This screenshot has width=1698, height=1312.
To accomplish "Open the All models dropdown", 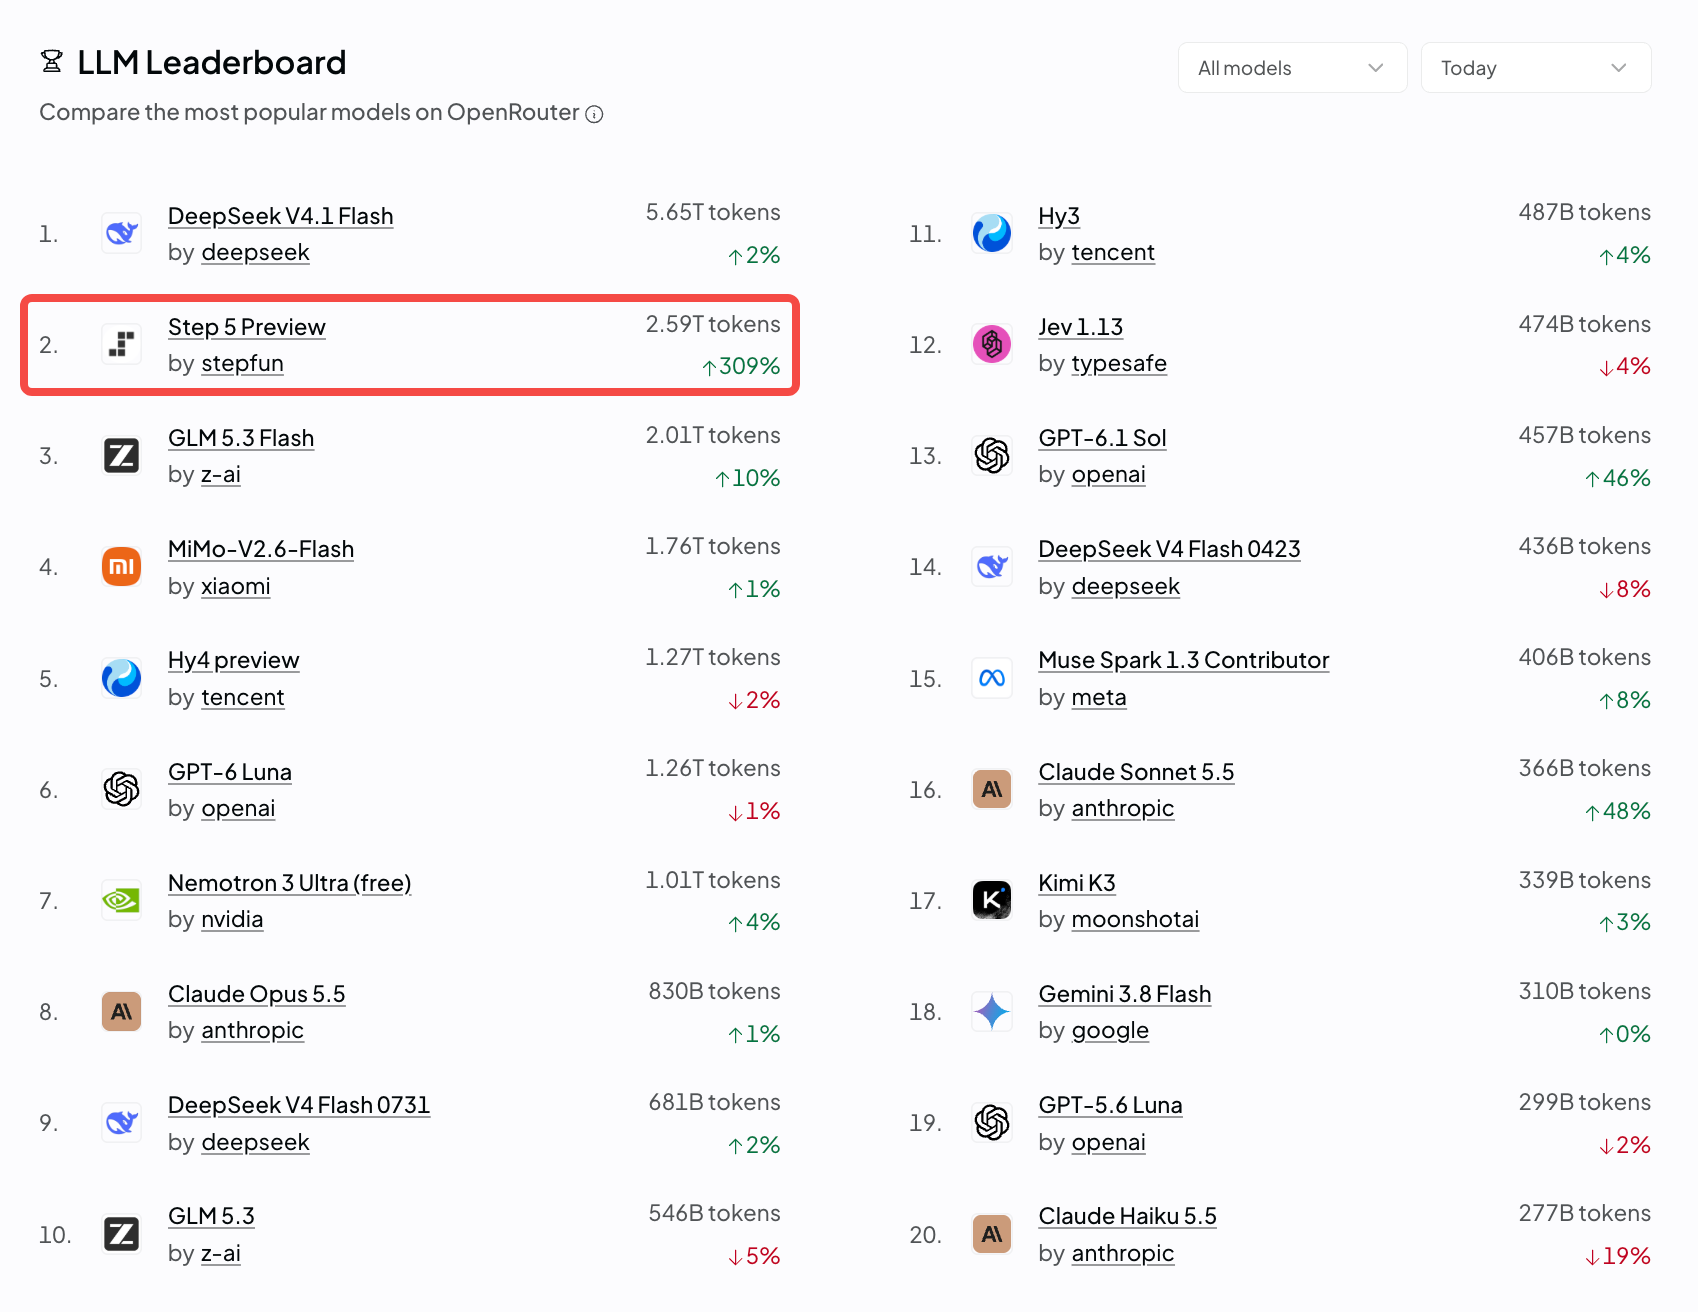I will tap(1292, 68).
